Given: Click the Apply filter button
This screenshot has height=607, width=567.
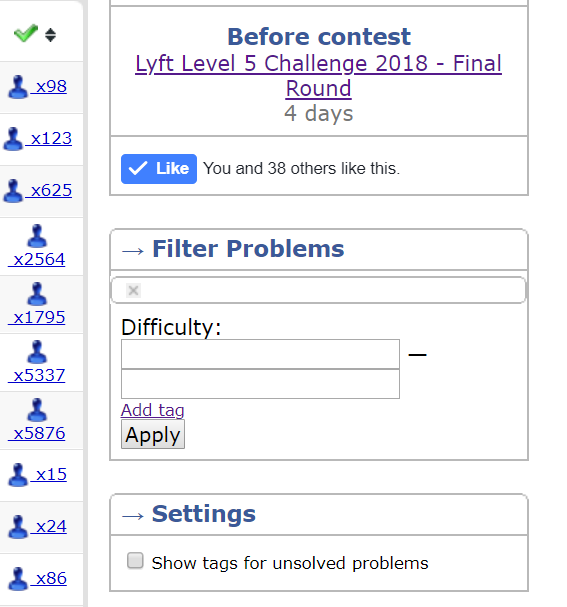Looking at the screenshot, I should tap(153, 434).
